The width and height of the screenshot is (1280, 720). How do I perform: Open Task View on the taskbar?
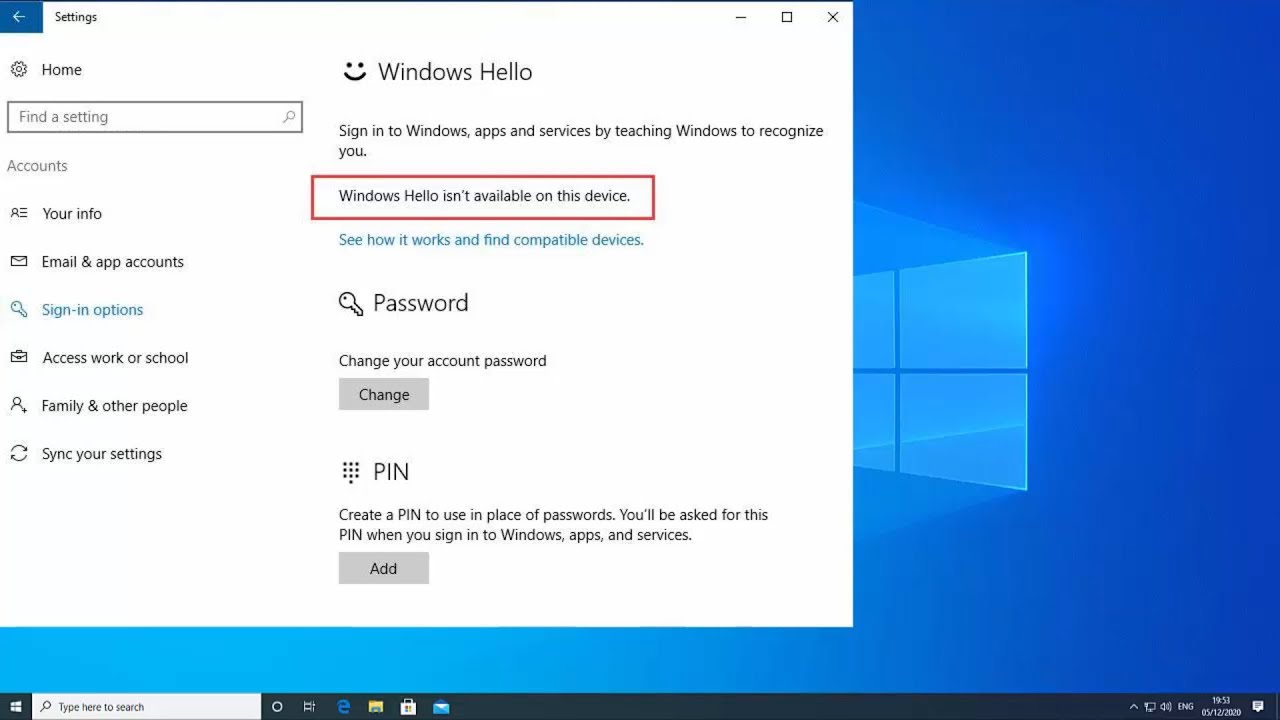click(309, 707)
